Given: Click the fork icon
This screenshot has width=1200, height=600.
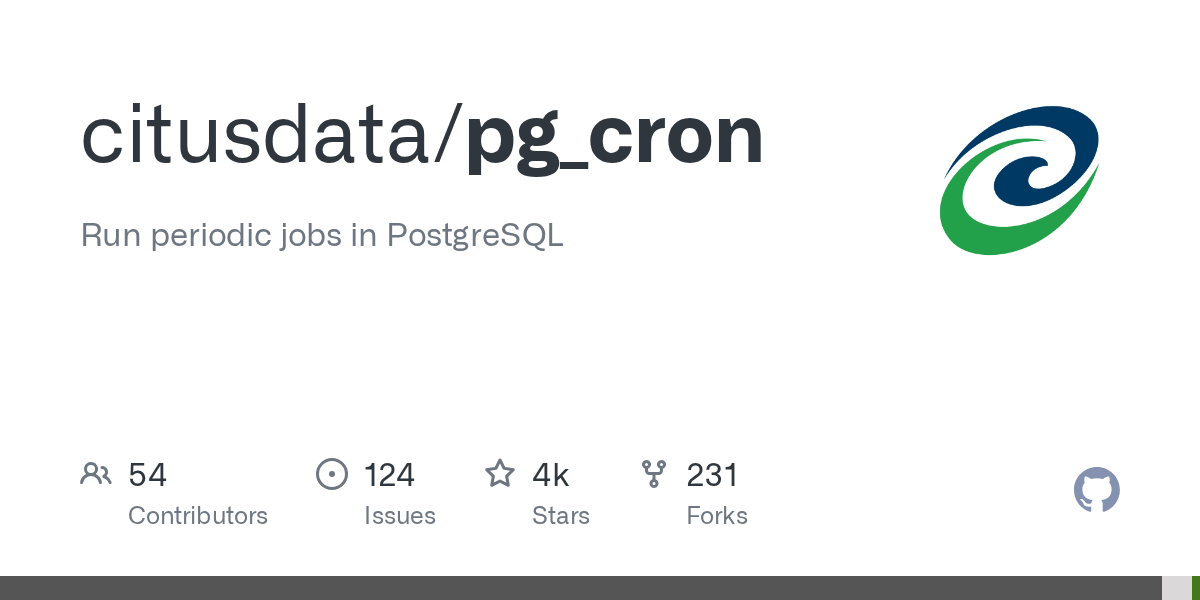Looking at the screenshot, I should 654,474.
